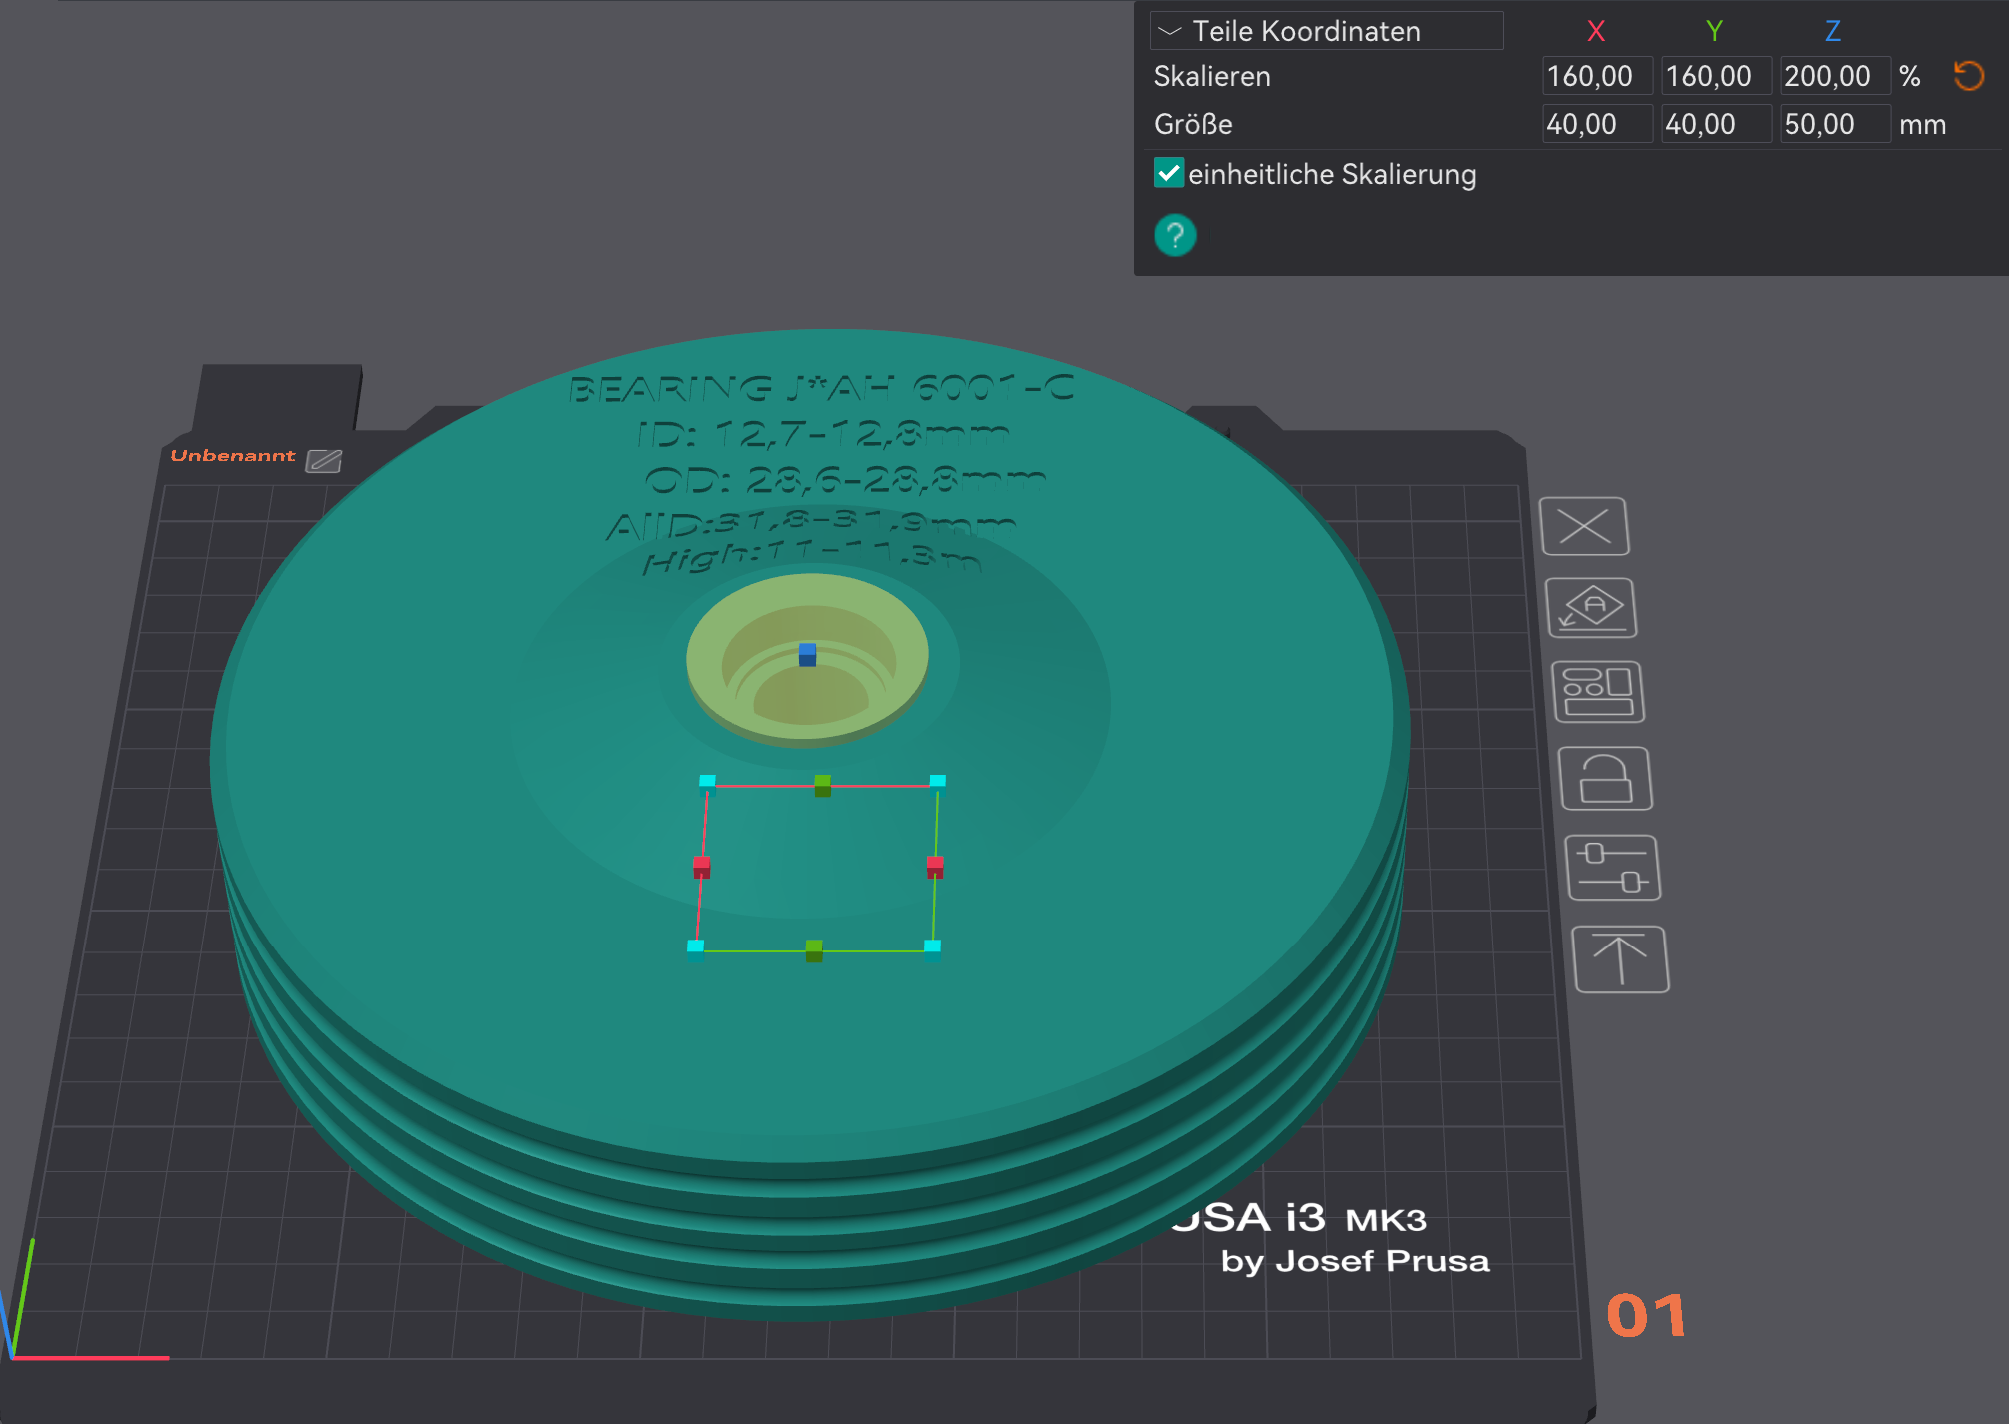This screenshot has height=1424, width=2009.
Task: Click the arrange plate objects icon
Action: (1598, 692)
